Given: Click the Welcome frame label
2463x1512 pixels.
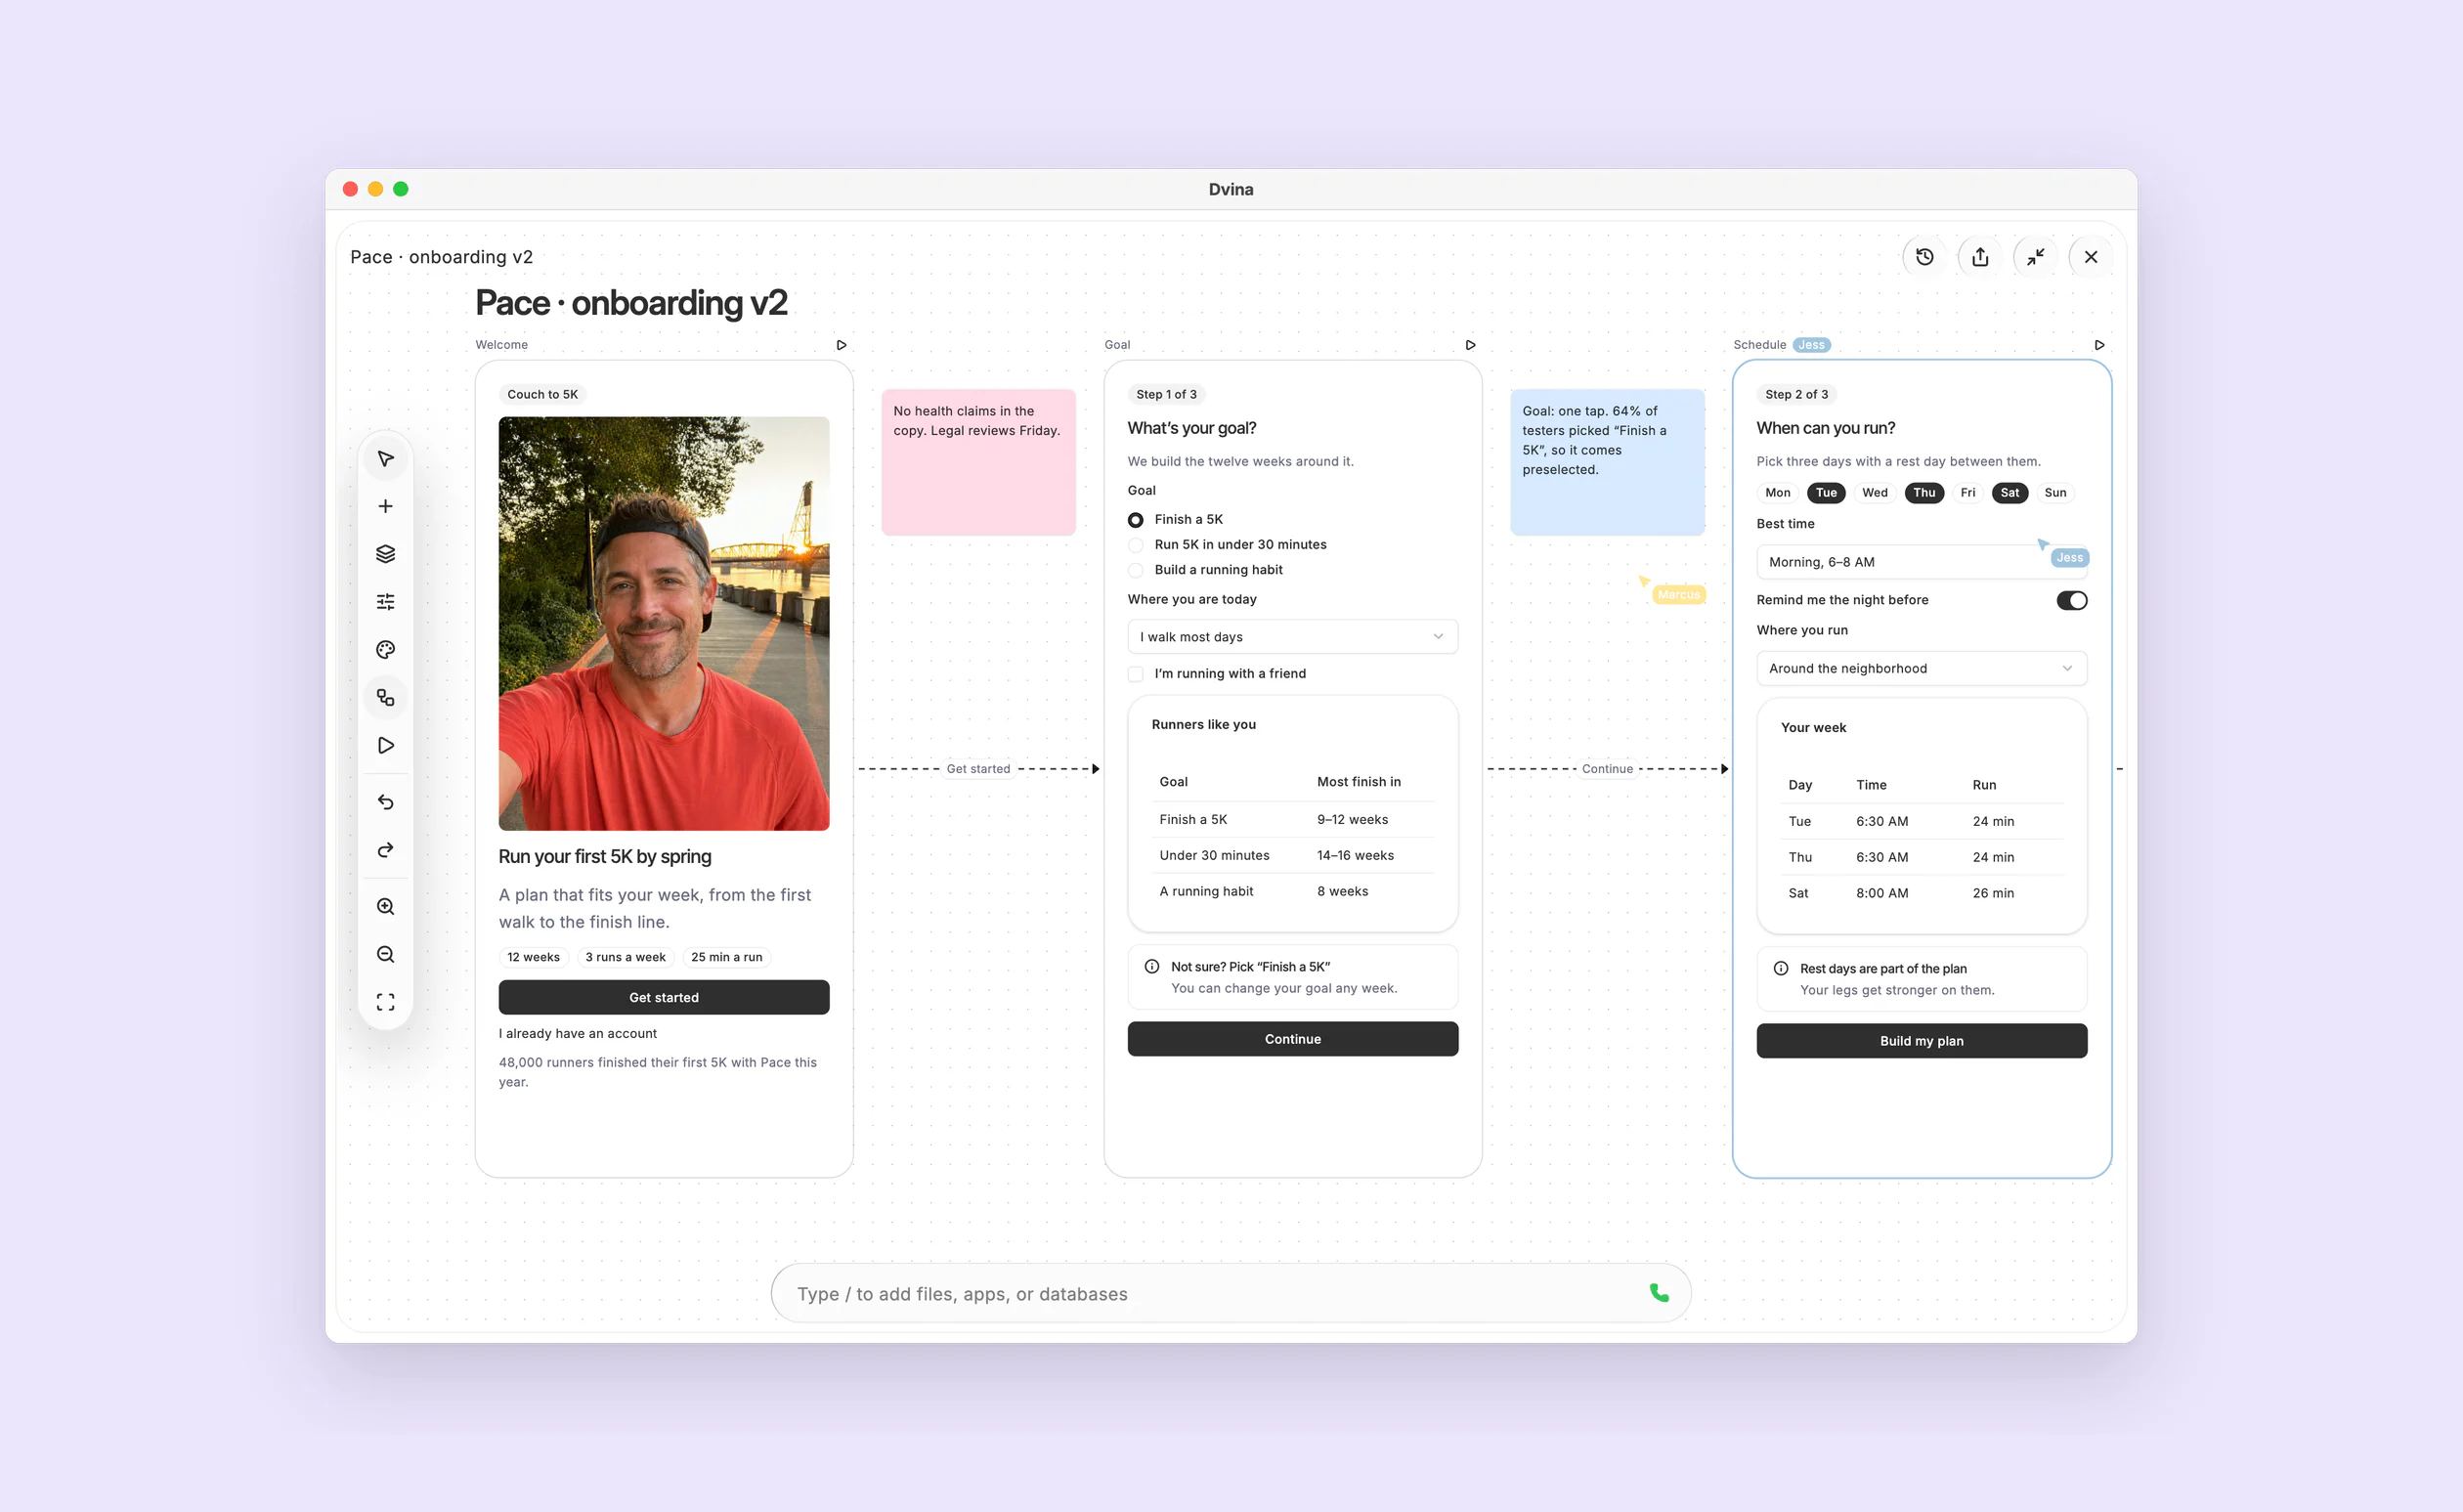Looking at the screenshot, I should [x=501, y=345].
